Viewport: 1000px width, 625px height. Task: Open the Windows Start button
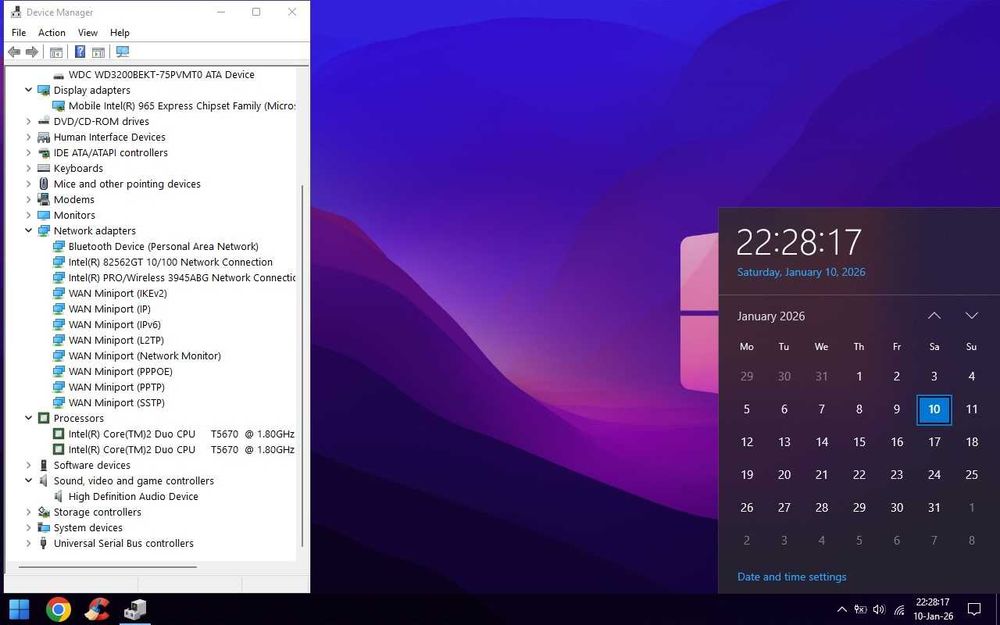pyautogui.click(x=18, y=610)
